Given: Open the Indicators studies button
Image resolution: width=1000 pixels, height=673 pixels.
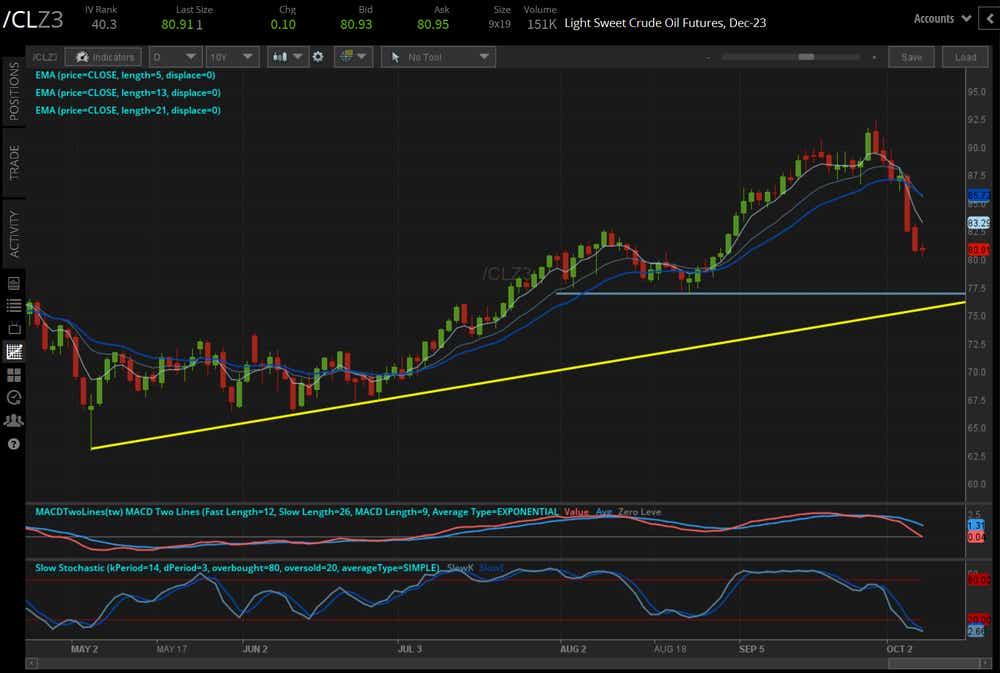Looking at the screenshot, I should coord(103,57).
